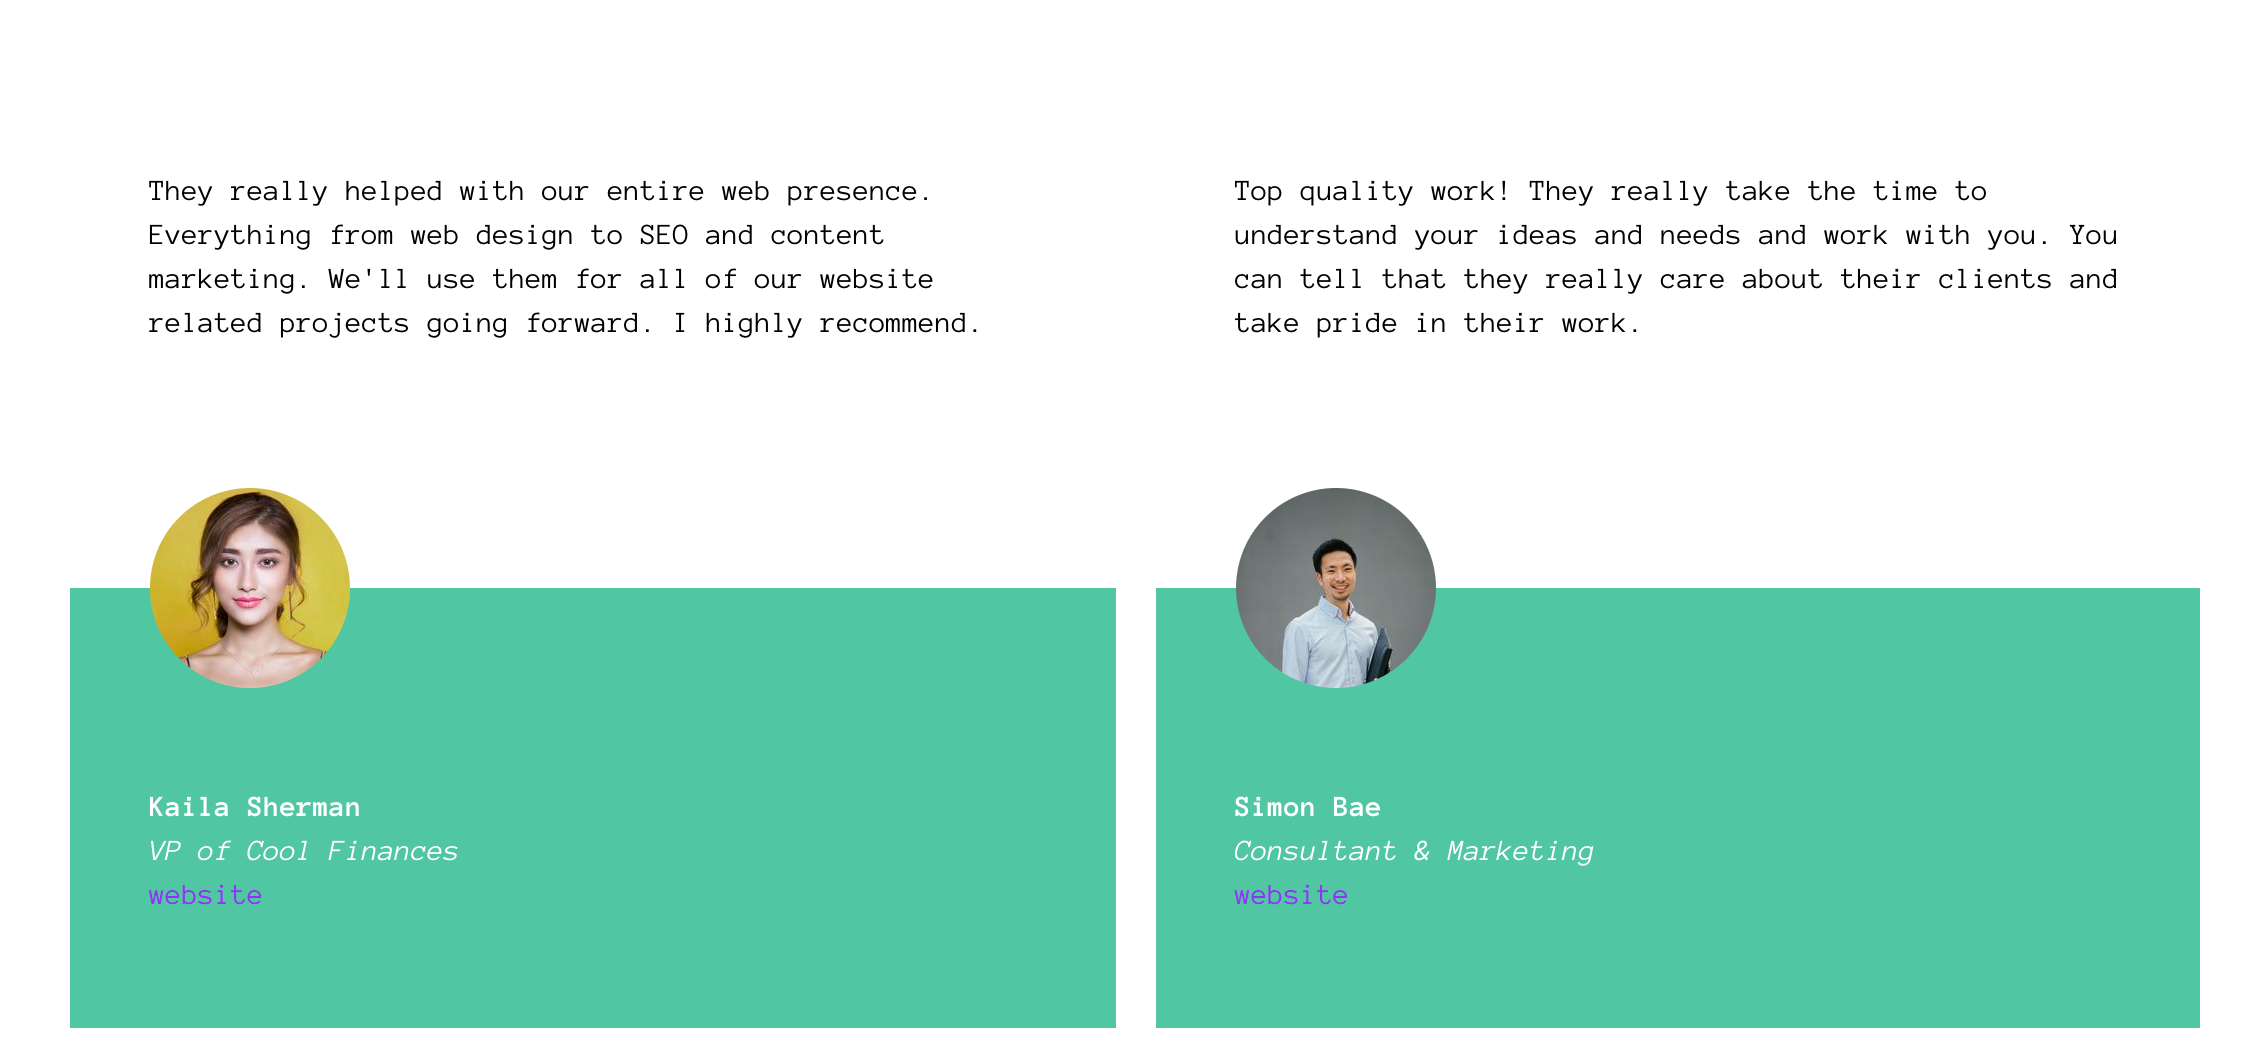Click the name Simon Bae
The image size is (2268, 1054).
(1307, 807)
